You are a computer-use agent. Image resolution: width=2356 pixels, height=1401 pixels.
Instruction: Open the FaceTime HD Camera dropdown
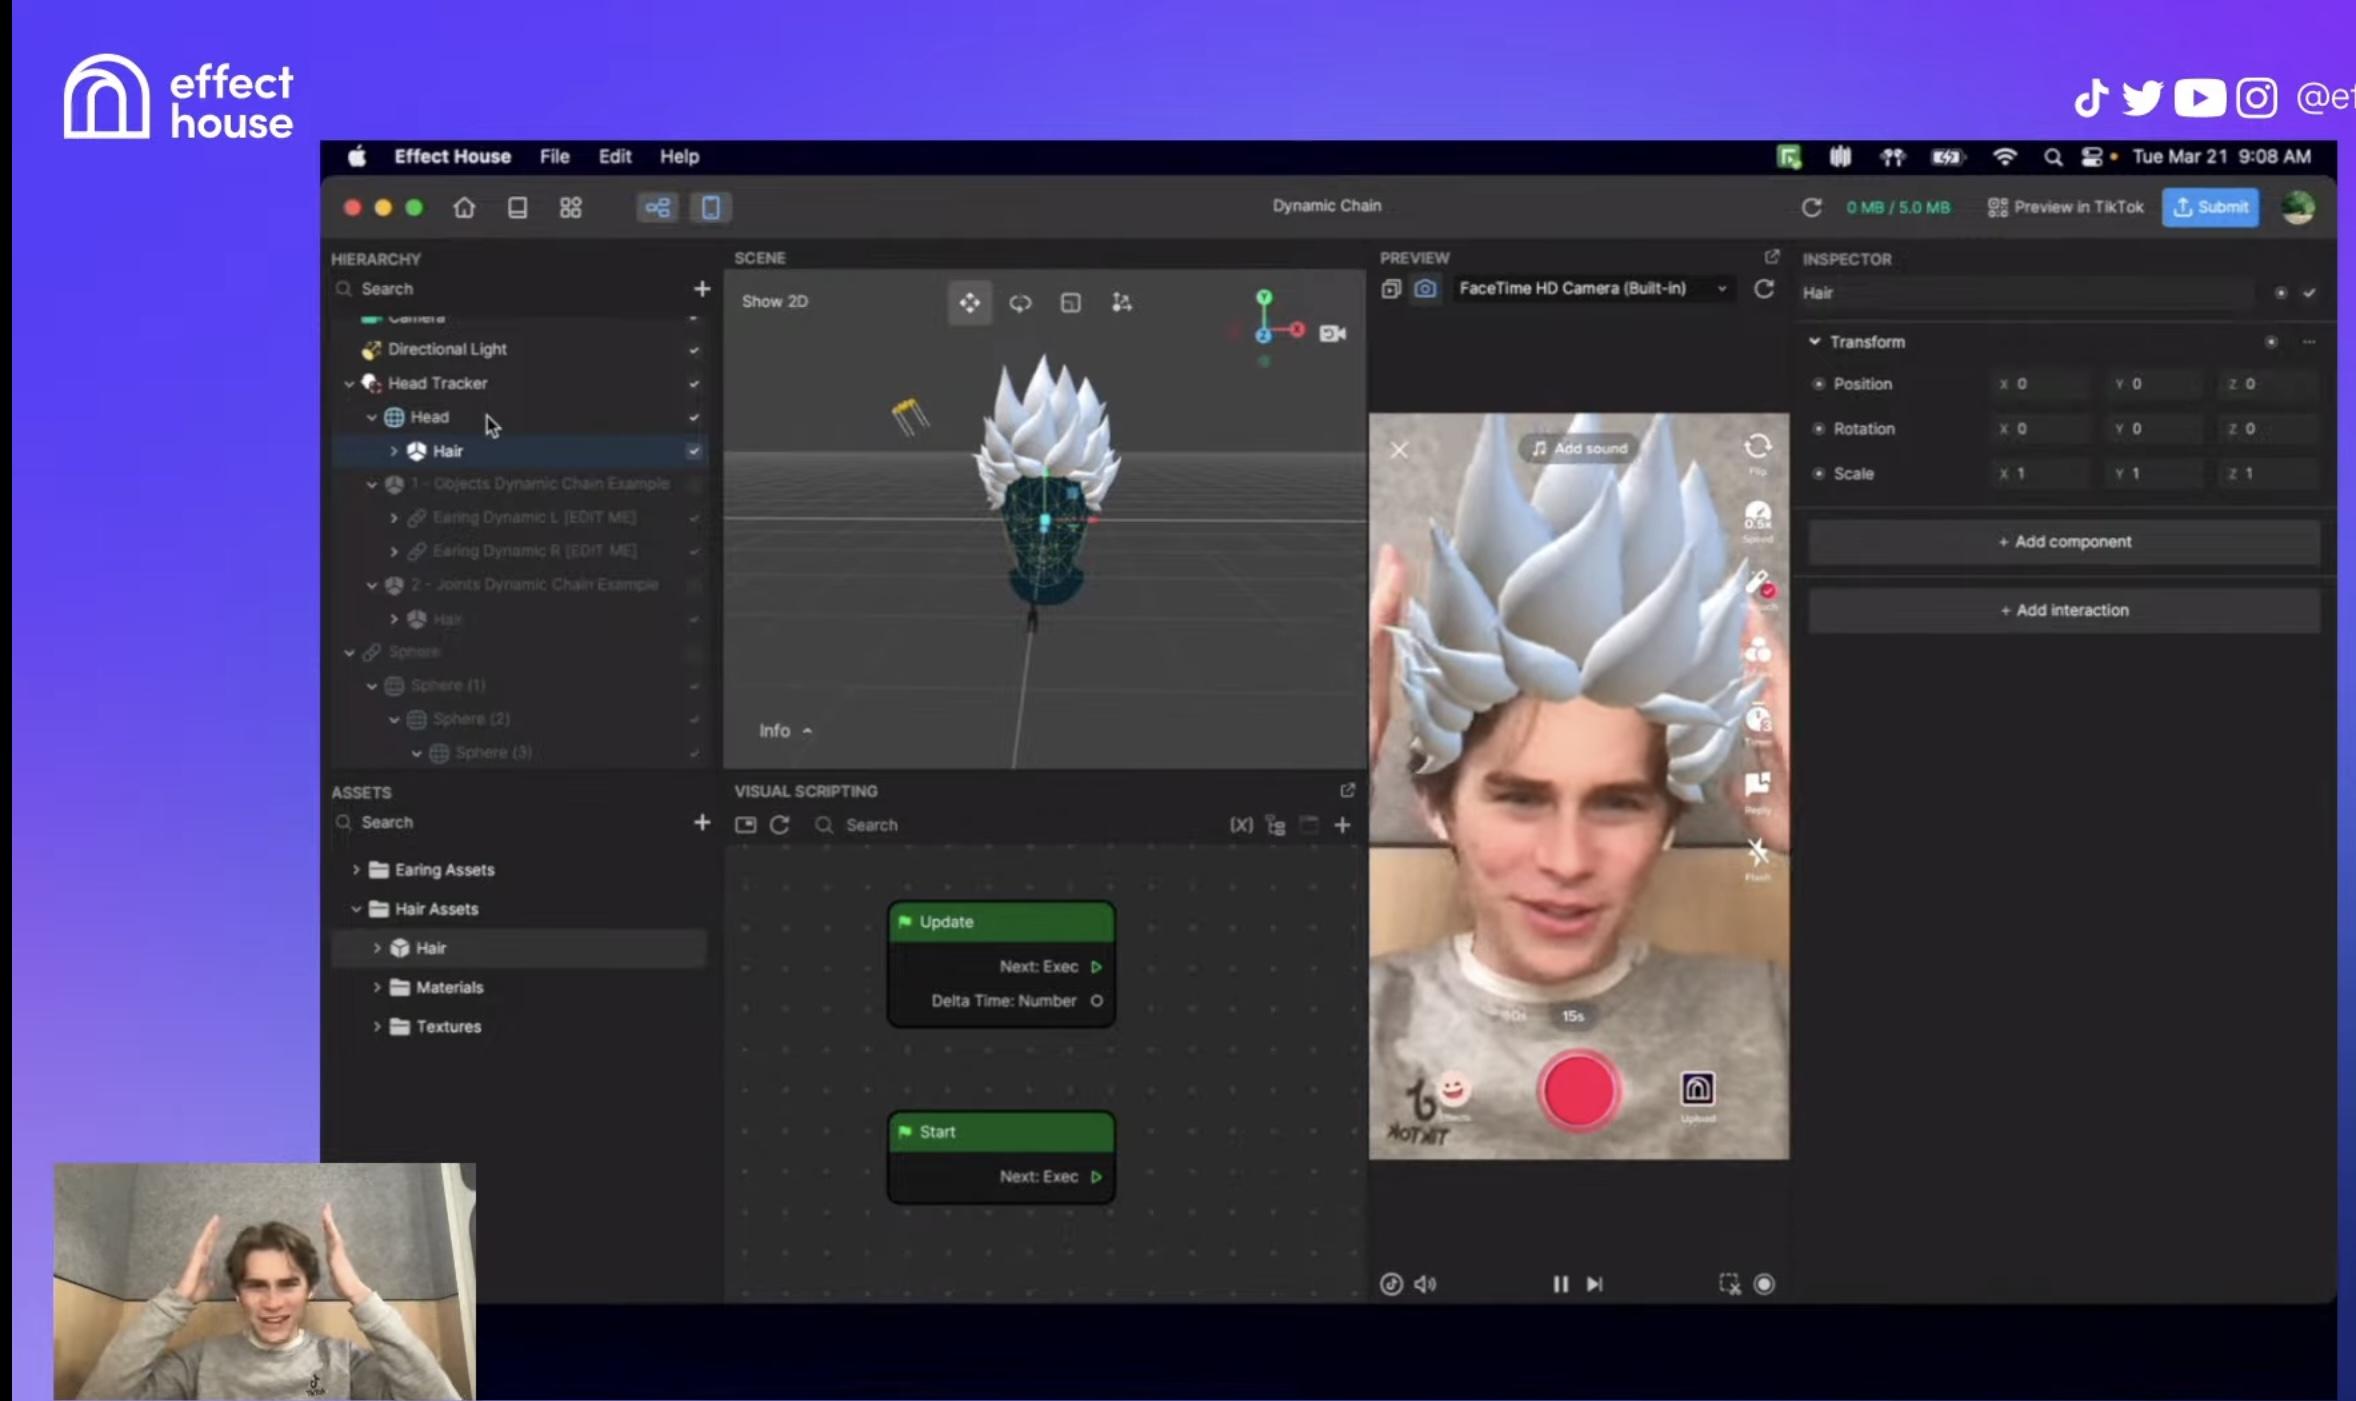tap(1590, 289)
